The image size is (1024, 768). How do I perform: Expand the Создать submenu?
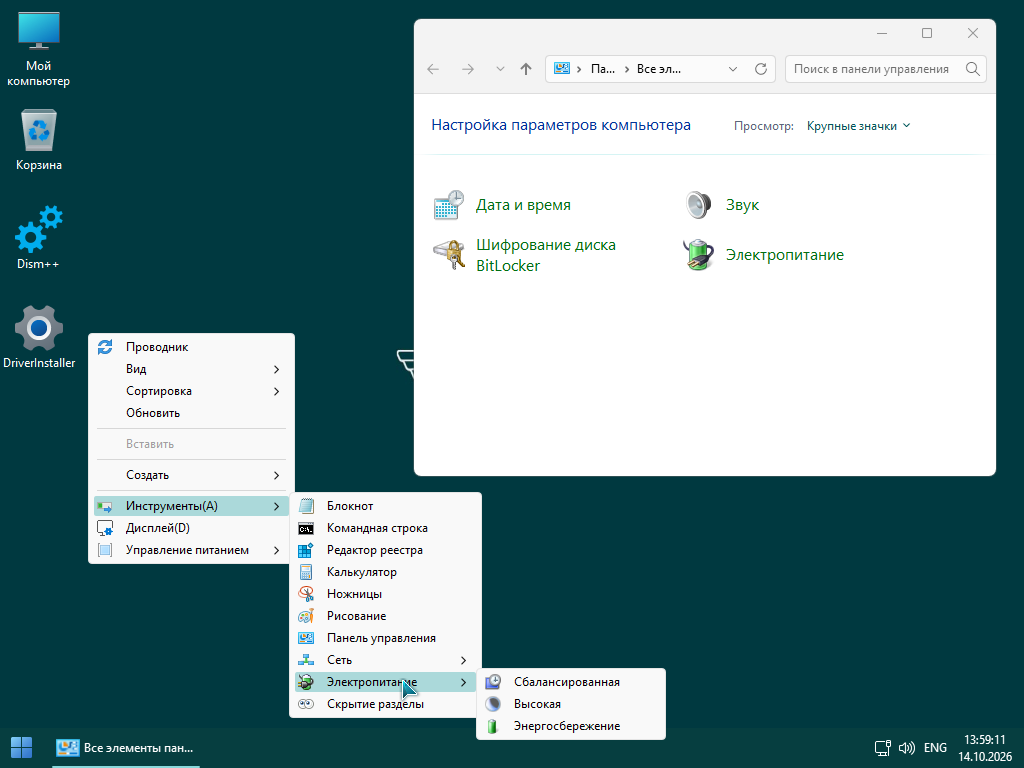coord(191,475)
